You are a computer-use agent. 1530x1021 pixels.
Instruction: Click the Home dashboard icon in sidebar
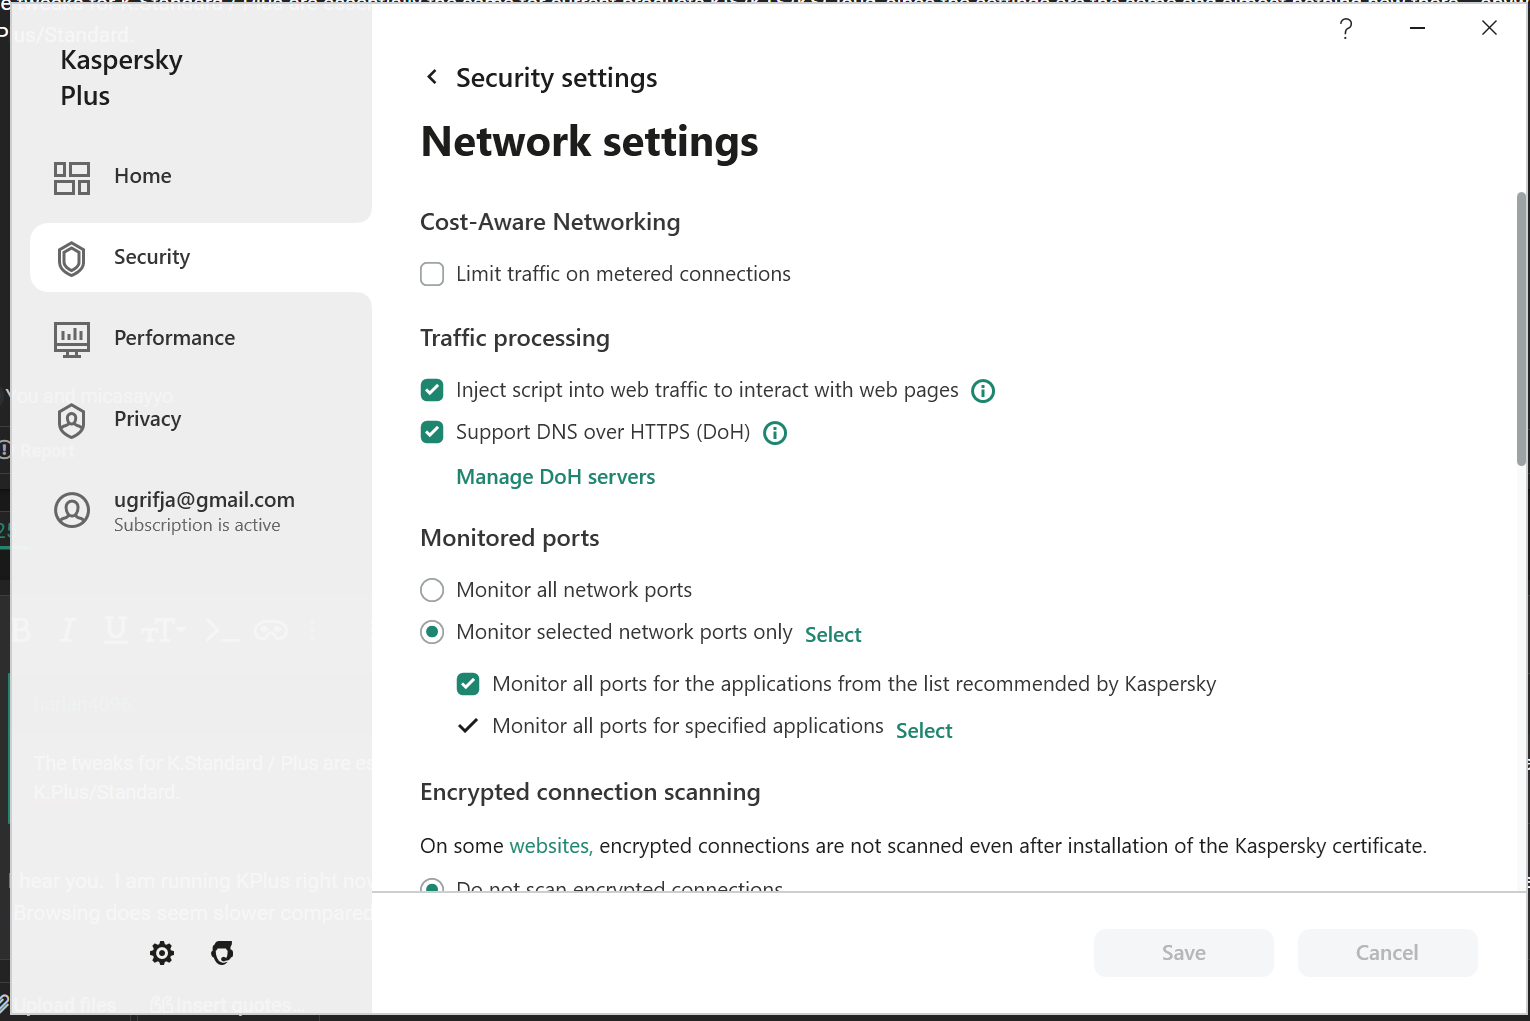72,178
